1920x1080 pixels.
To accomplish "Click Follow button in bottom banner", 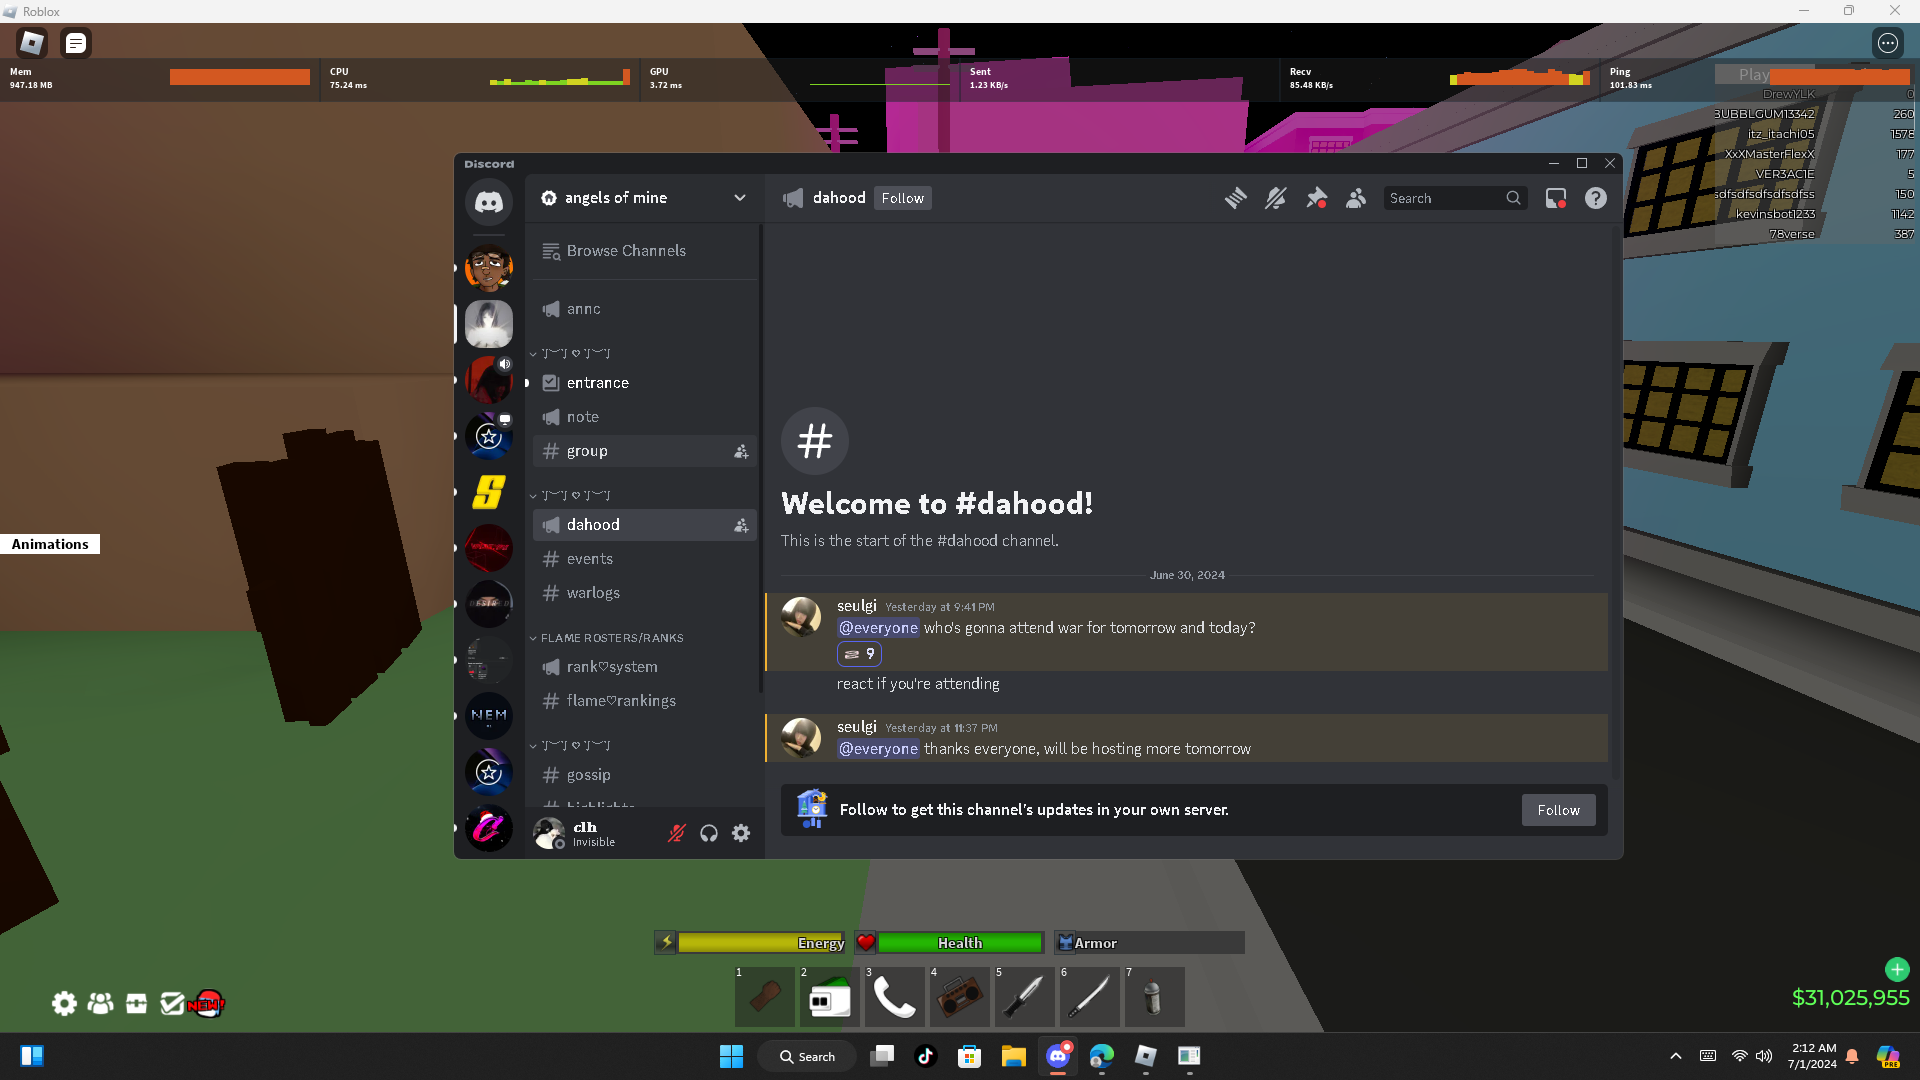I will click(1559, 810).
